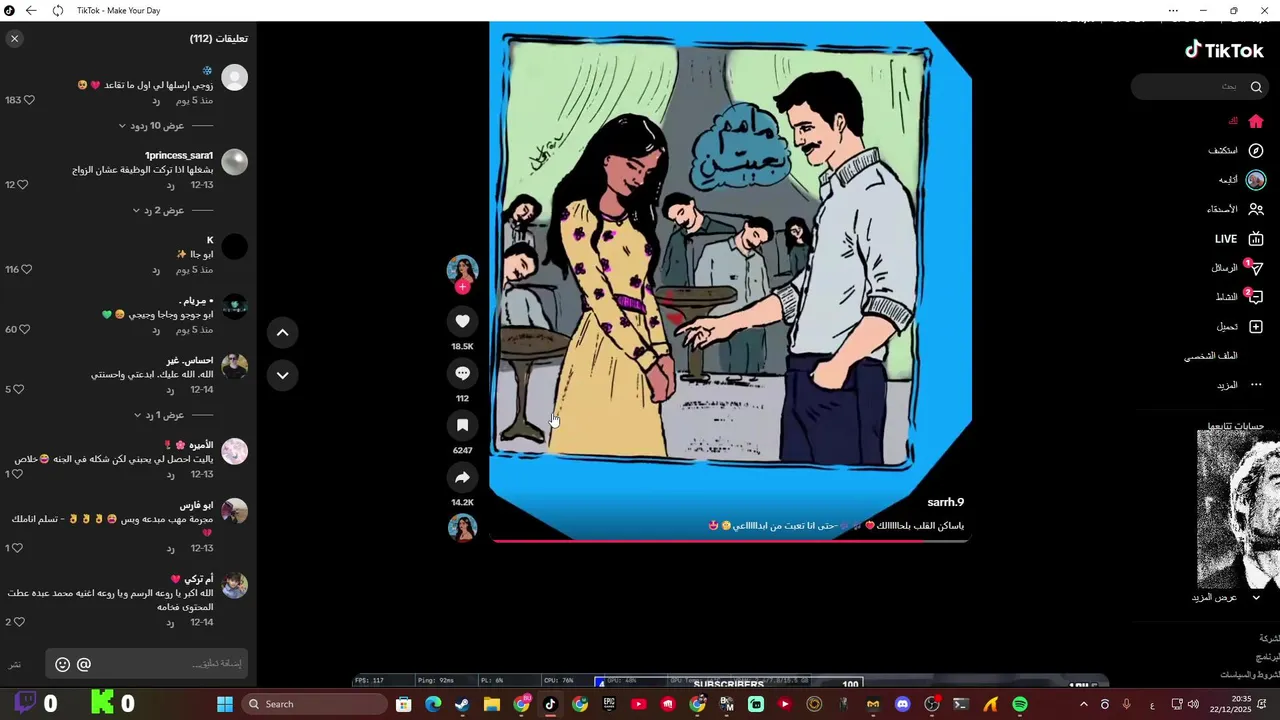Open the emoji picker in comment box

pos(62,664)
